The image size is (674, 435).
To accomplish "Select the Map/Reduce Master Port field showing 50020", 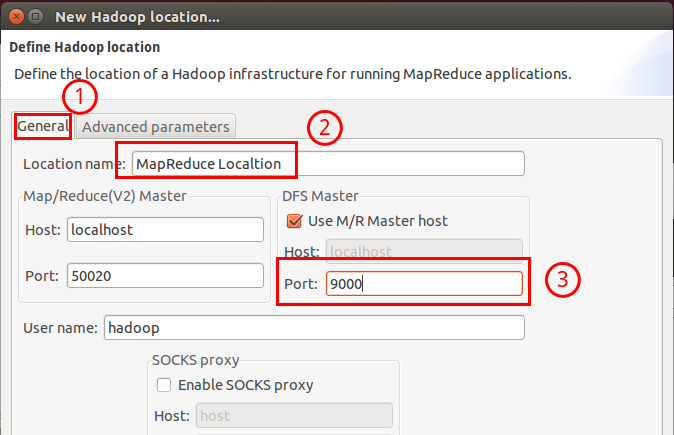I will (x=164, y=276).
